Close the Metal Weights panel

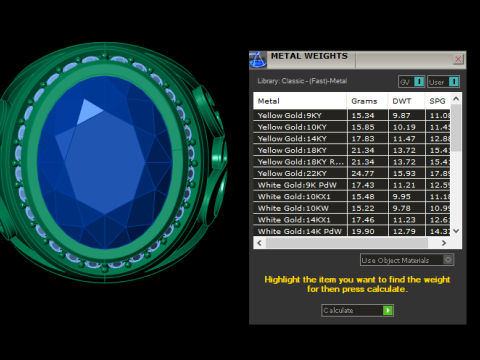point(458,59)
